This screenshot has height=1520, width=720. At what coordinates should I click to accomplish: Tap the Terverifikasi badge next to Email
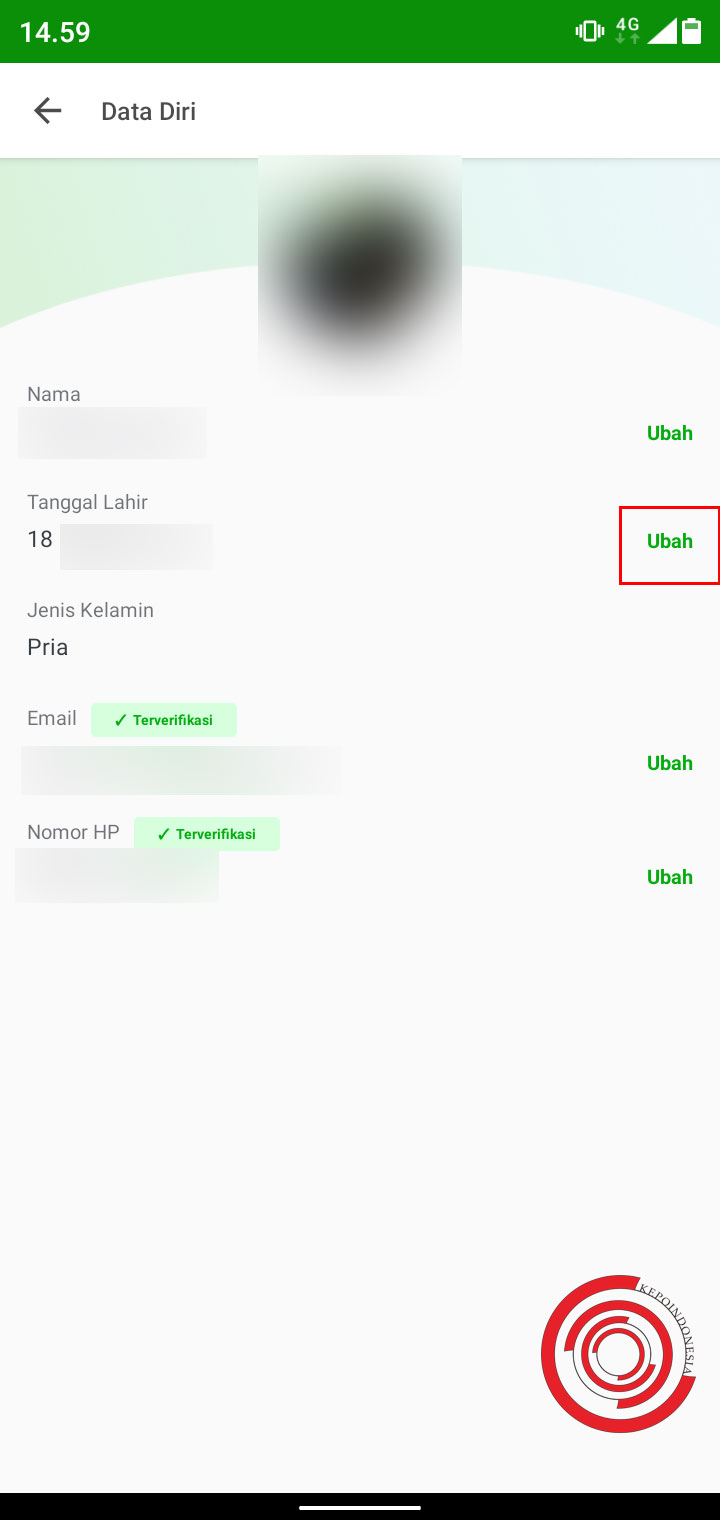point(164,719)
